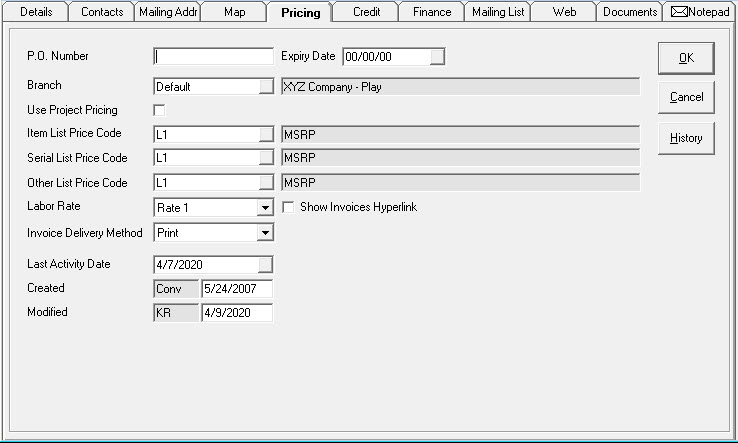Viewport: 738px width, 443px height.
Task: Select the Mailing Addr tab
Action: click(168, 12)
